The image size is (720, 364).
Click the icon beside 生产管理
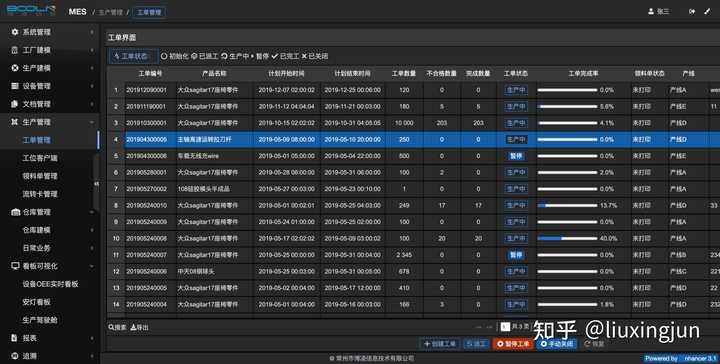tap(15, 122)
